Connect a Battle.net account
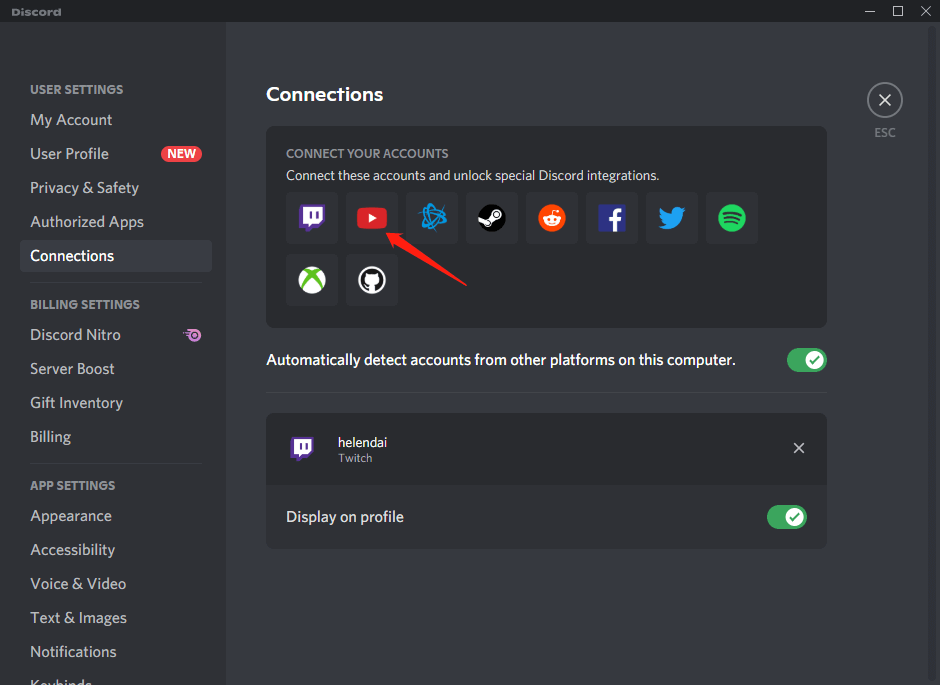940x685 pixels. (x=432, y=218)
